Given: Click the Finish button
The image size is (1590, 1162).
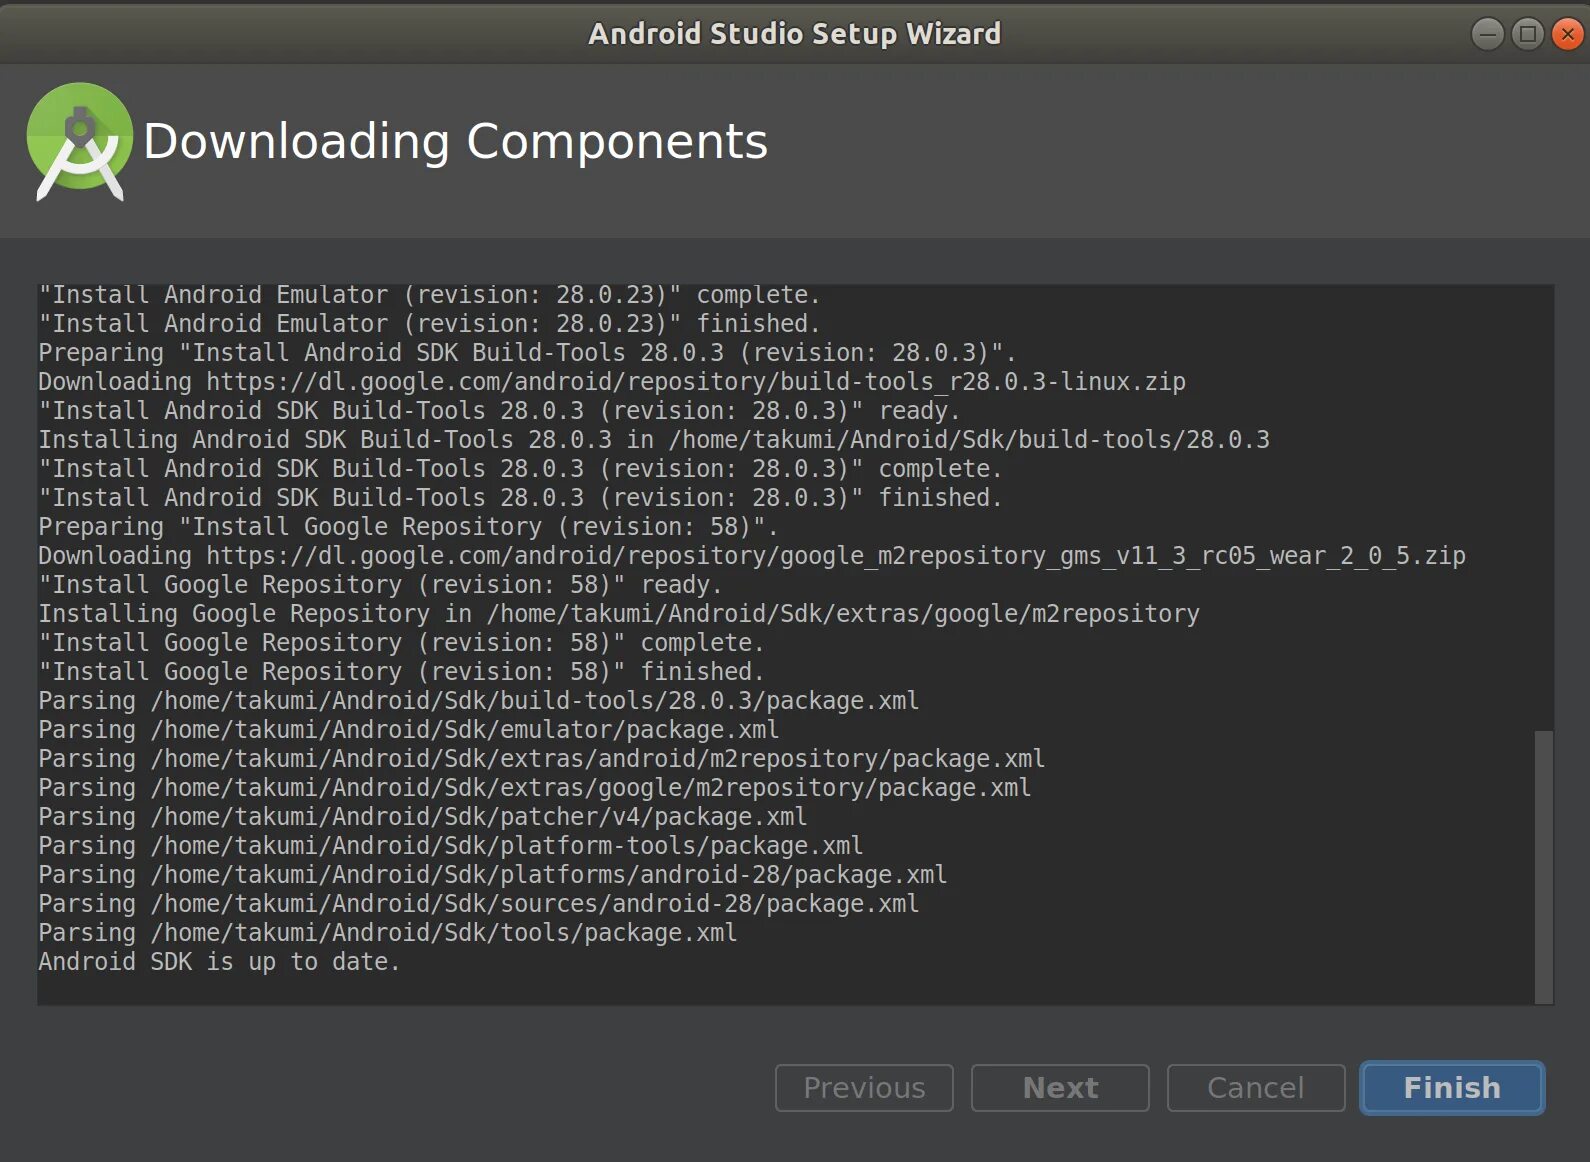Looking at the screenshot, I should (x=1452, y=1087).
